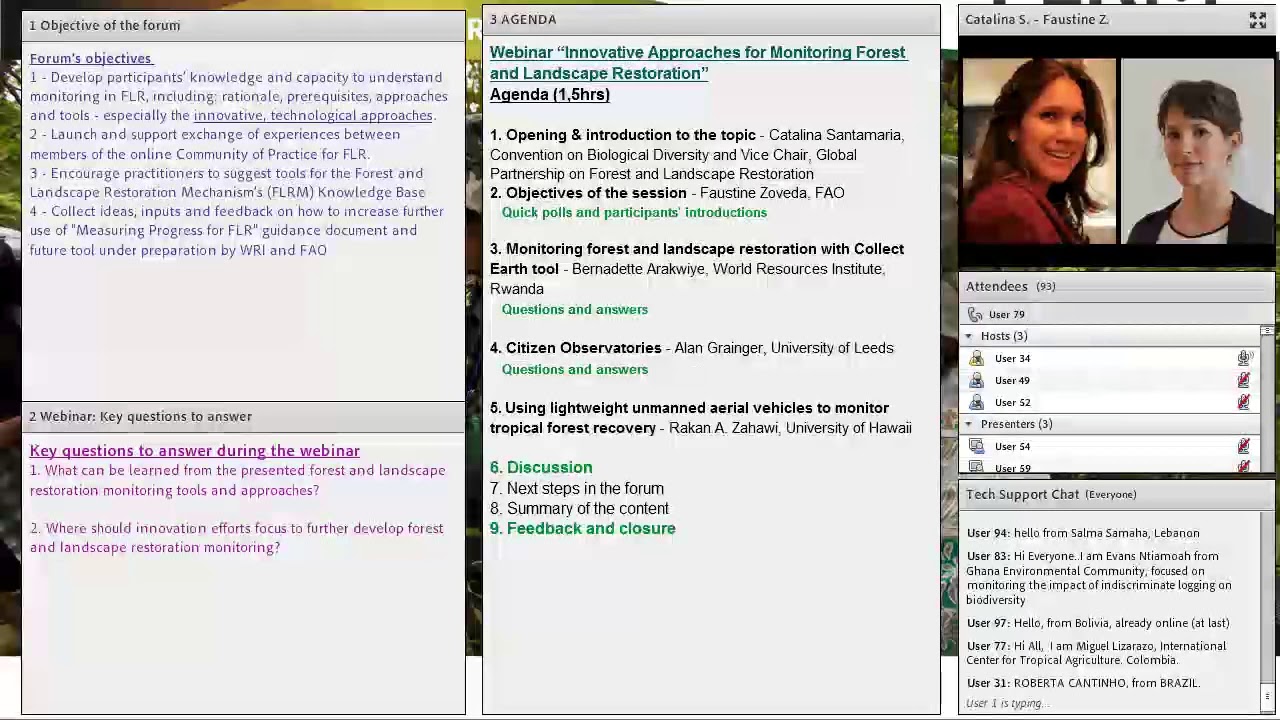The width and height of the screenshot is (1280, 720).
Task: Click the host avatar icon for User 49
Action: (977, 380)
